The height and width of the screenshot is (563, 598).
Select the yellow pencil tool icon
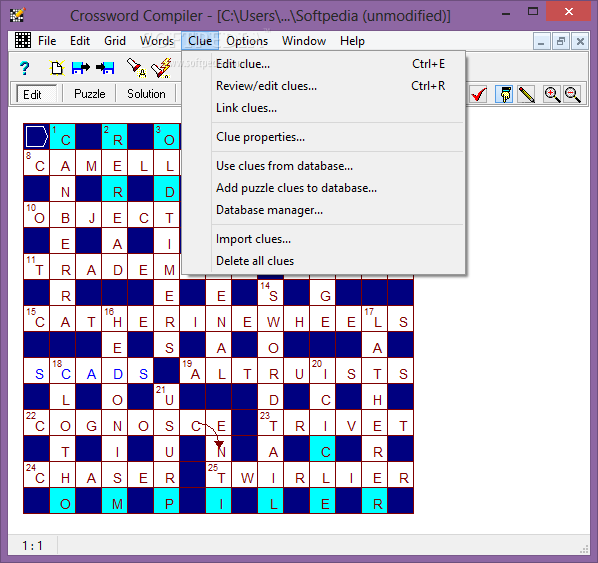pos(527,94)
